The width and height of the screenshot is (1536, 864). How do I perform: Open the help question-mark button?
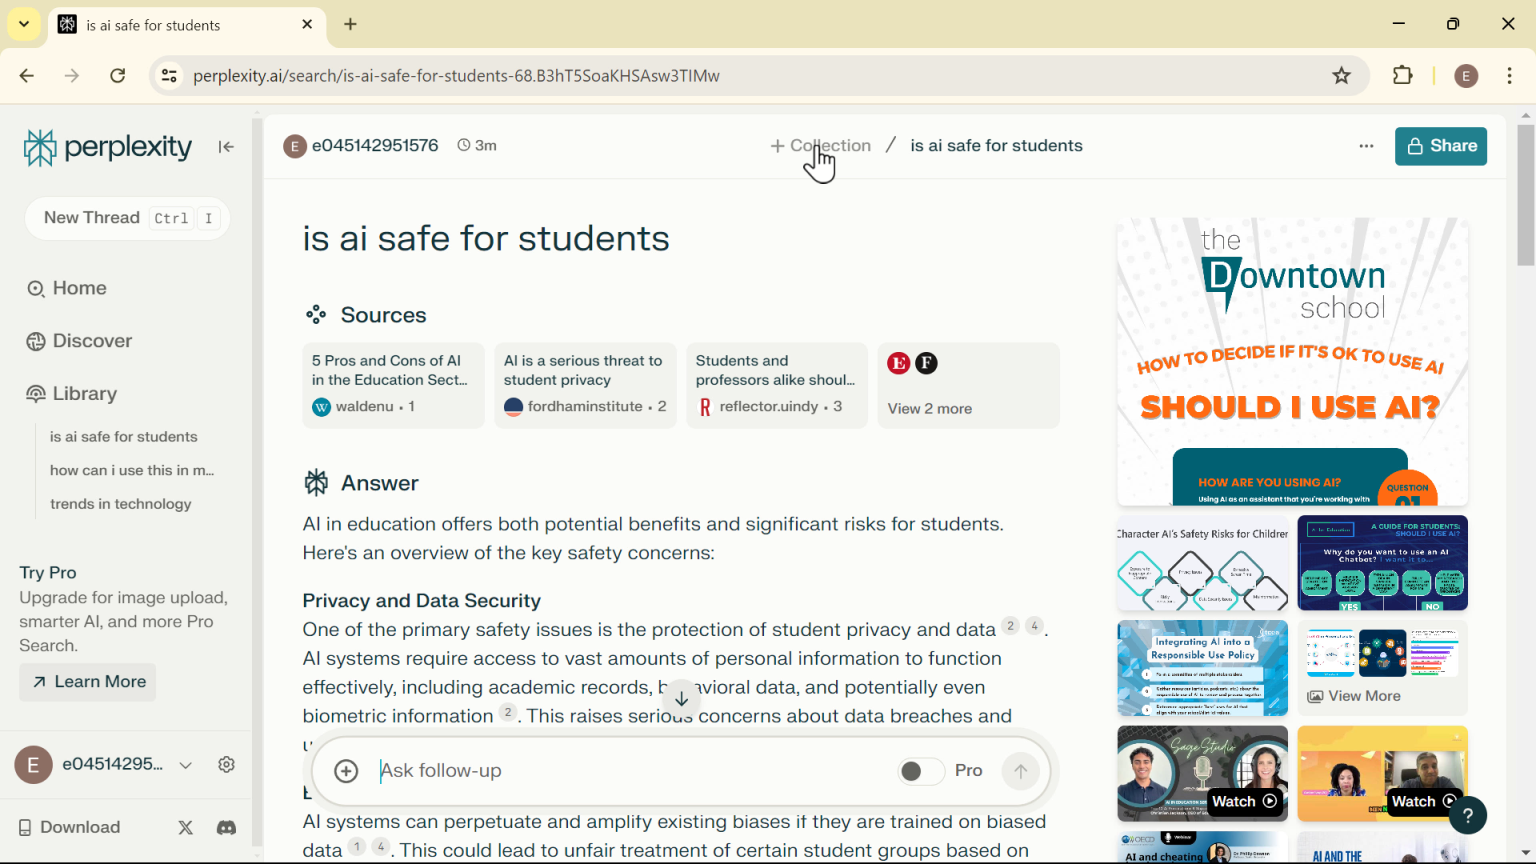click(1467, 815)
